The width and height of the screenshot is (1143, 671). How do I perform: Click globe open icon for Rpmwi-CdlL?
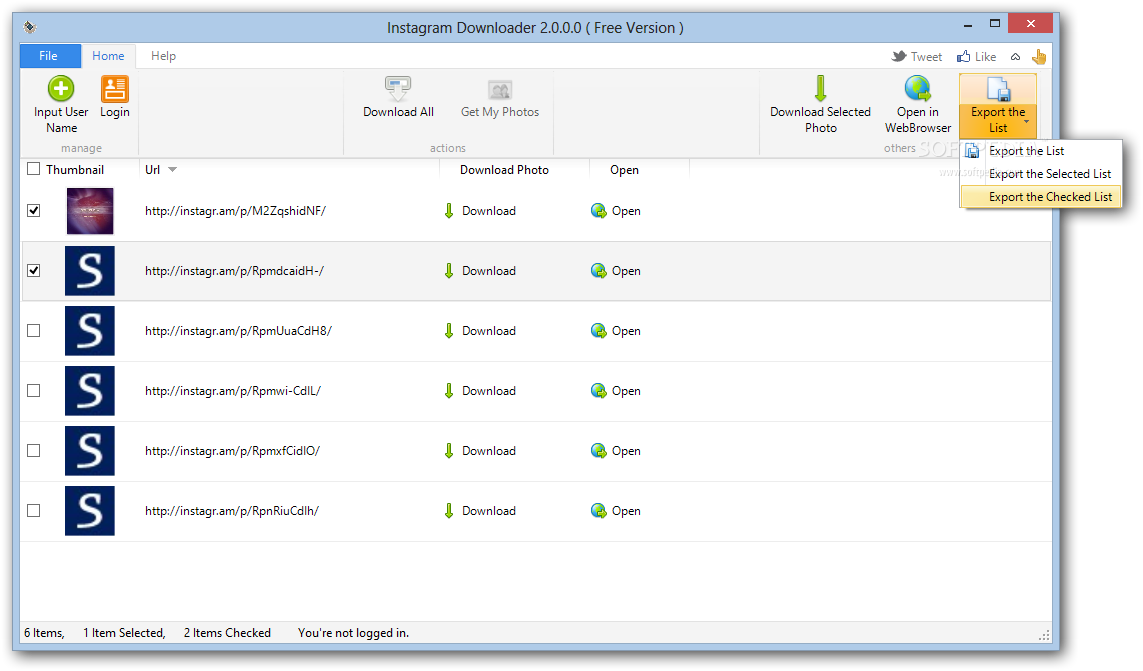point(598,391)
